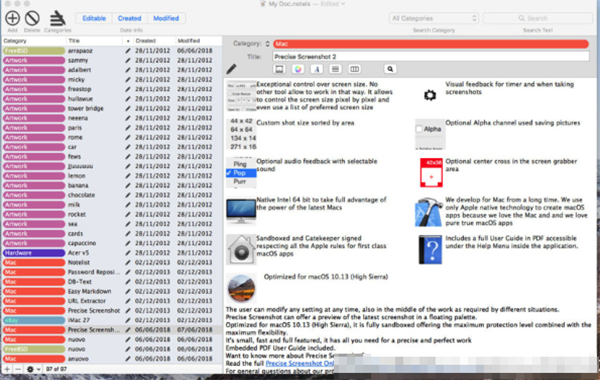
Task: Click the columns table icon
Action: click(354, 69)
